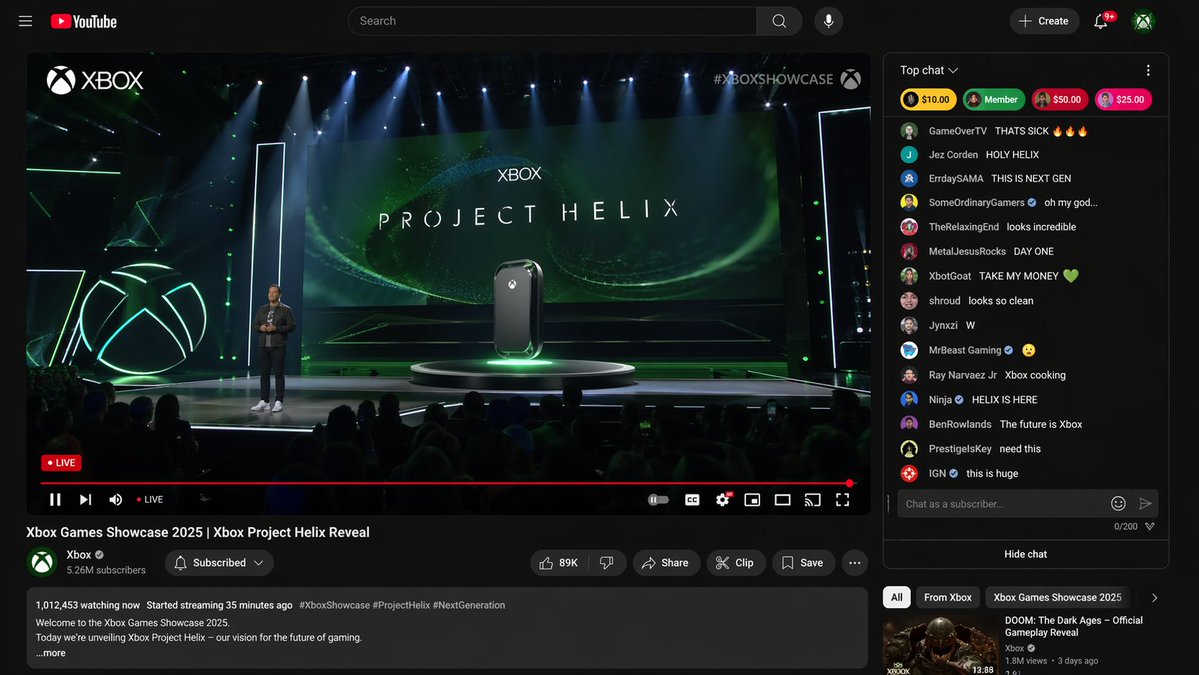Toggle the autoplay switch
The image size is (1199, 675).
coord(658,500)
